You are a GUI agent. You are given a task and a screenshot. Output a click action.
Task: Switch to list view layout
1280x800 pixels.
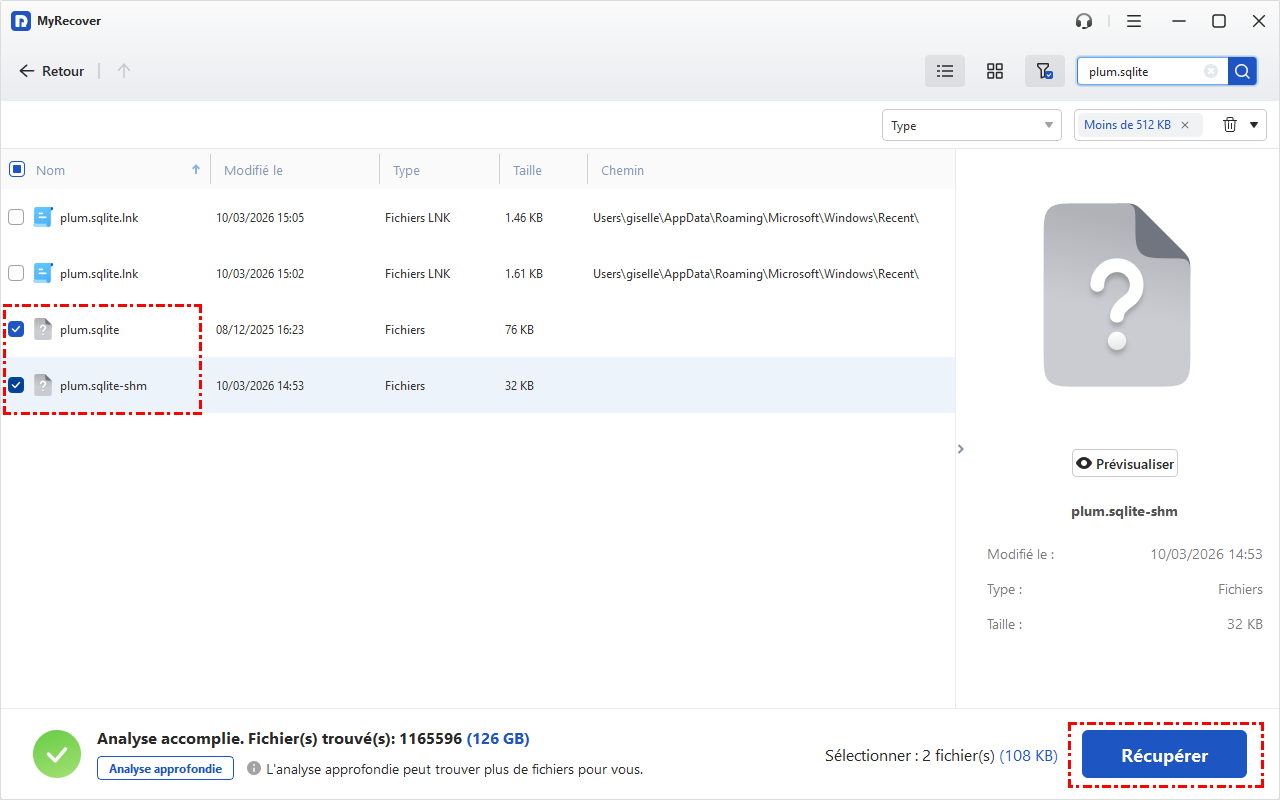tap(944, 71)
